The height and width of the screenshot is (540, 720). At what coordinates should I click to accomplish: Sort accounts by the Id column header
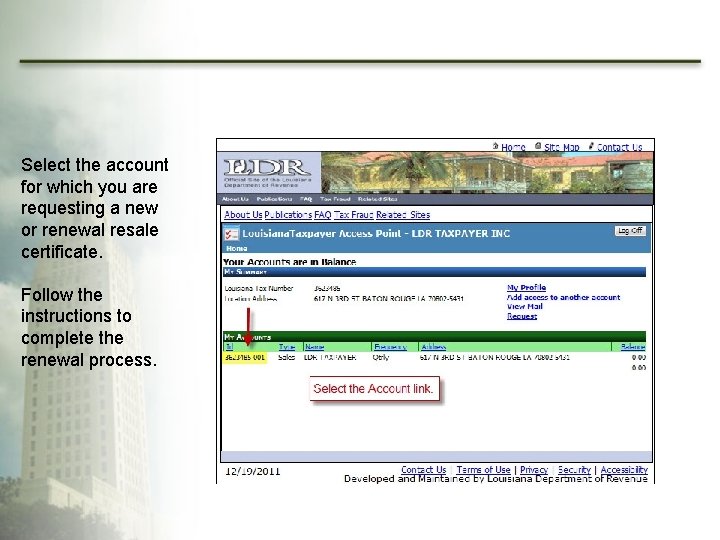point(229,347)
